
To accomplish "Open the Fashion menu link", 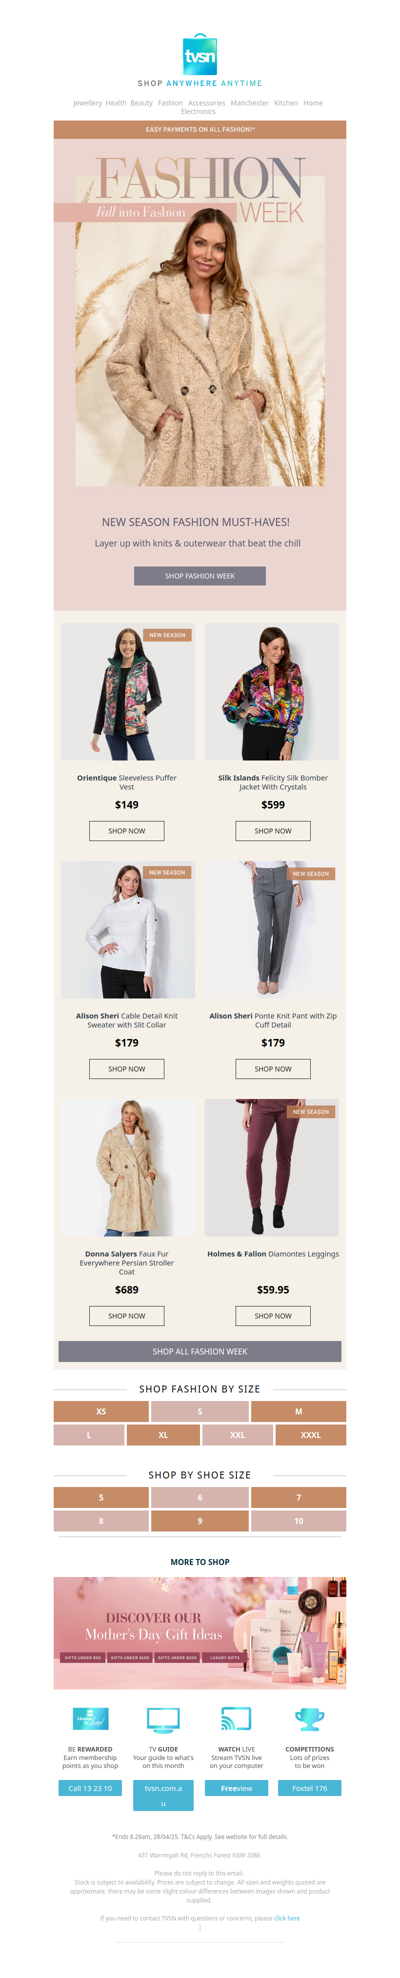I will [x=170, y=103].
